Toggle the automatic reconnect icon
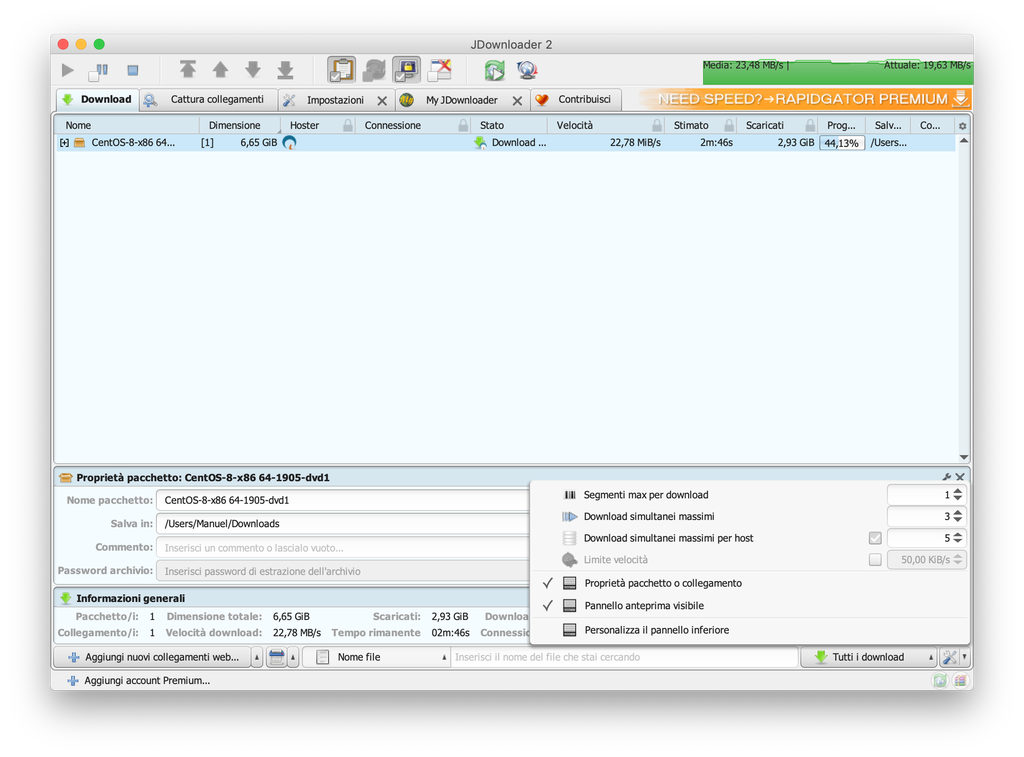This screenshot has height=757, width=1024. [374, 70]
